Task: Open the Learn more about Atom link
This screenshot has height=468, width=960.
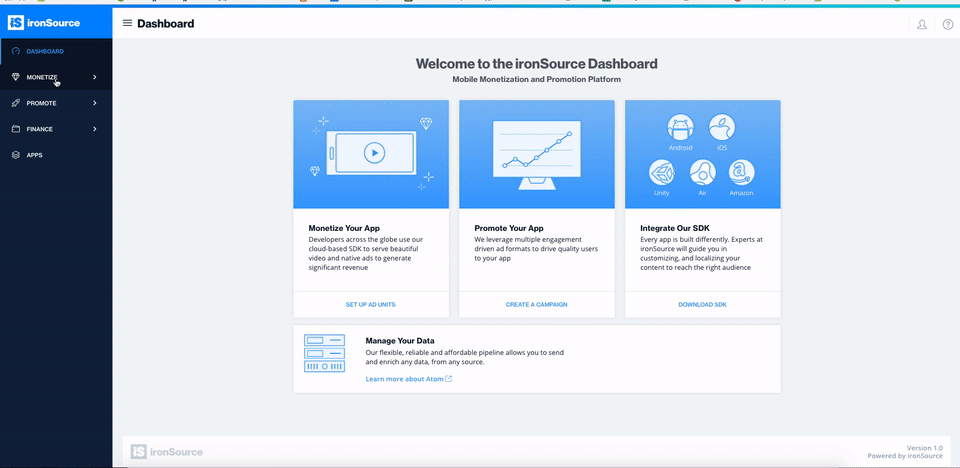Action: (x=404, y=379)
